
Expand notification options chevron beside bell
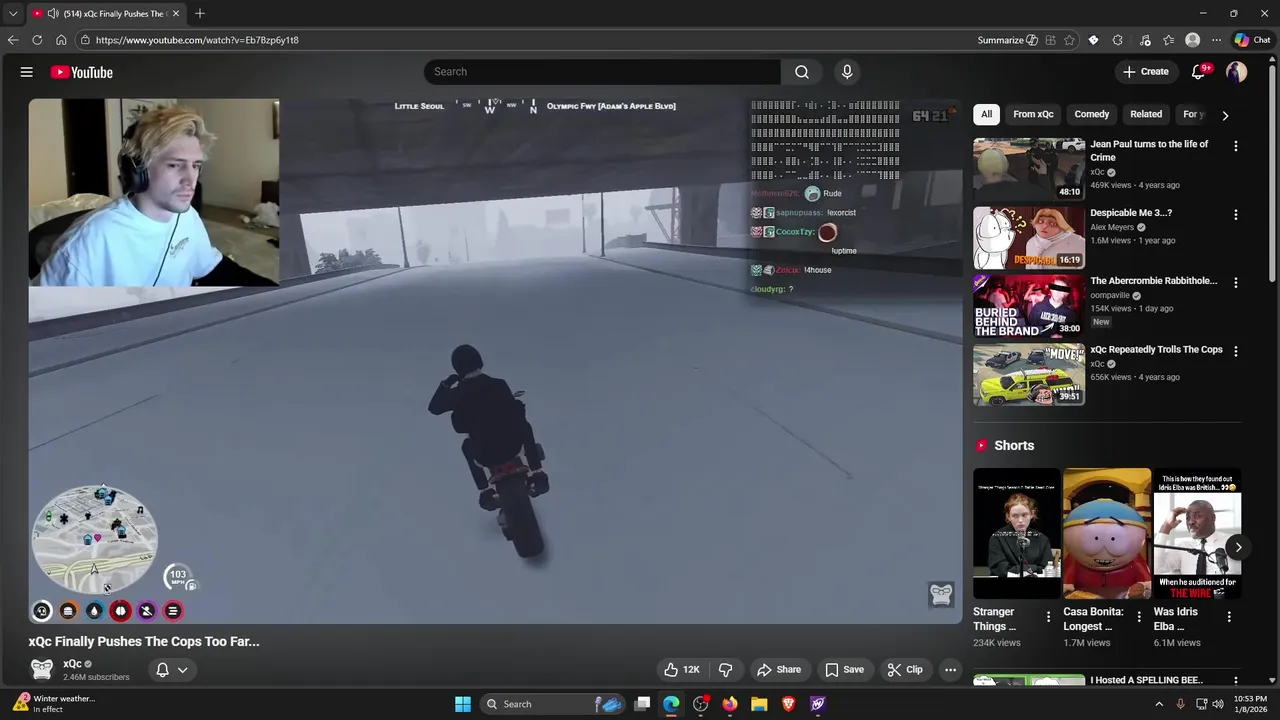pyautogui.click(x=182, y=670)
